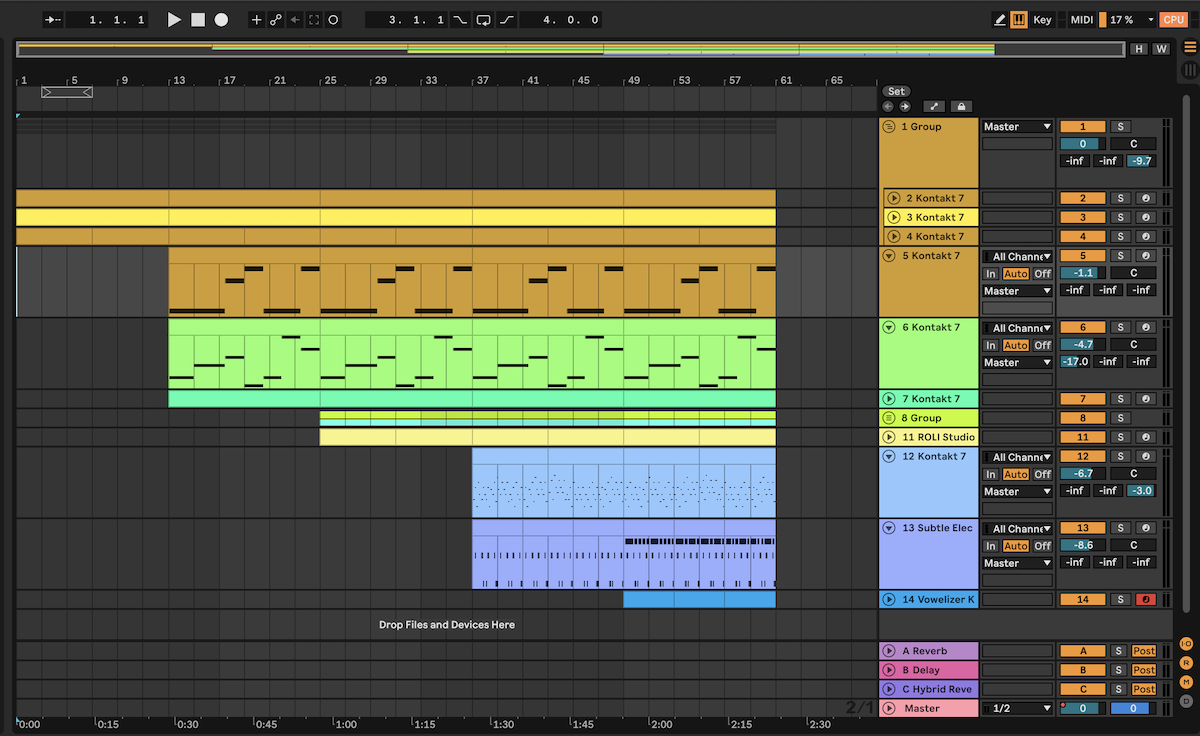Unfold the 8 Group track
1200x736 pixels.
click(889, 418)
